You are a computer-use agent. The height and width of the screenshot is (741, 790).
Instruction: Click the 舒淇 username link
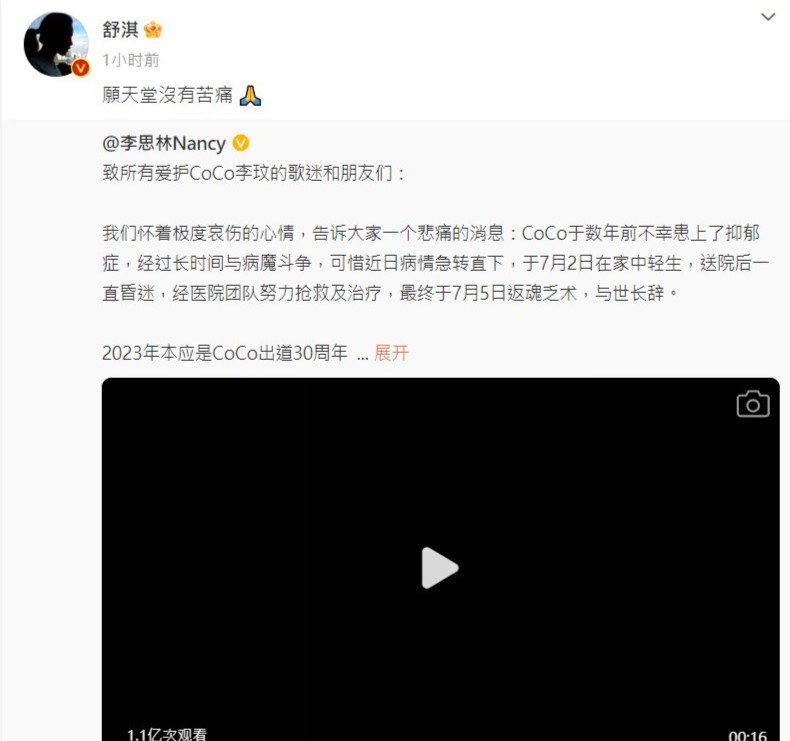pyautogui.click(x=120, y=30)
